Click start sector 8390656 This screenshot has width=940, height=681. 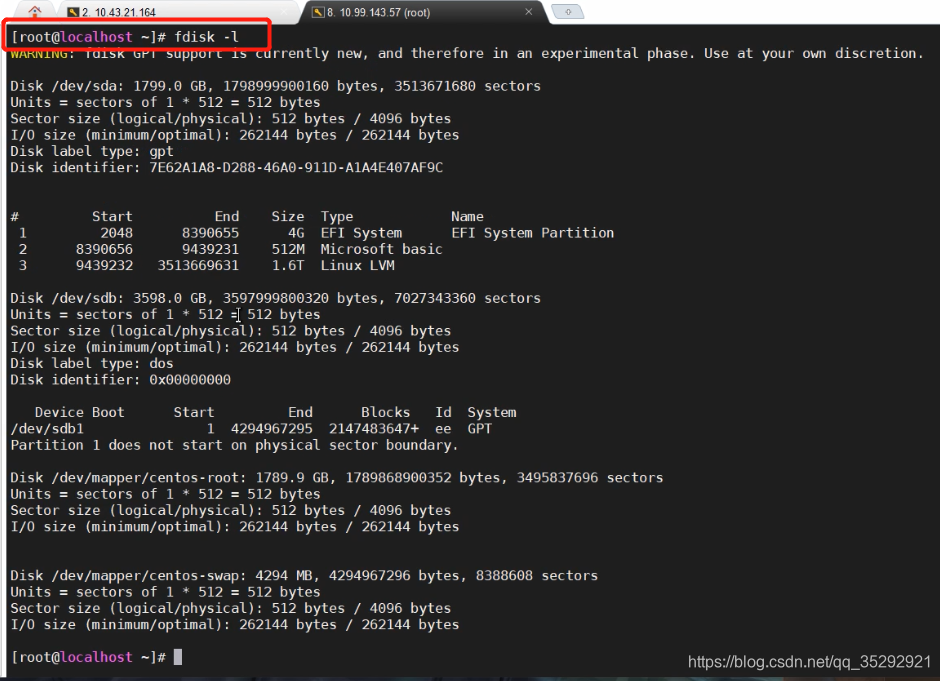tap(104, 249)
